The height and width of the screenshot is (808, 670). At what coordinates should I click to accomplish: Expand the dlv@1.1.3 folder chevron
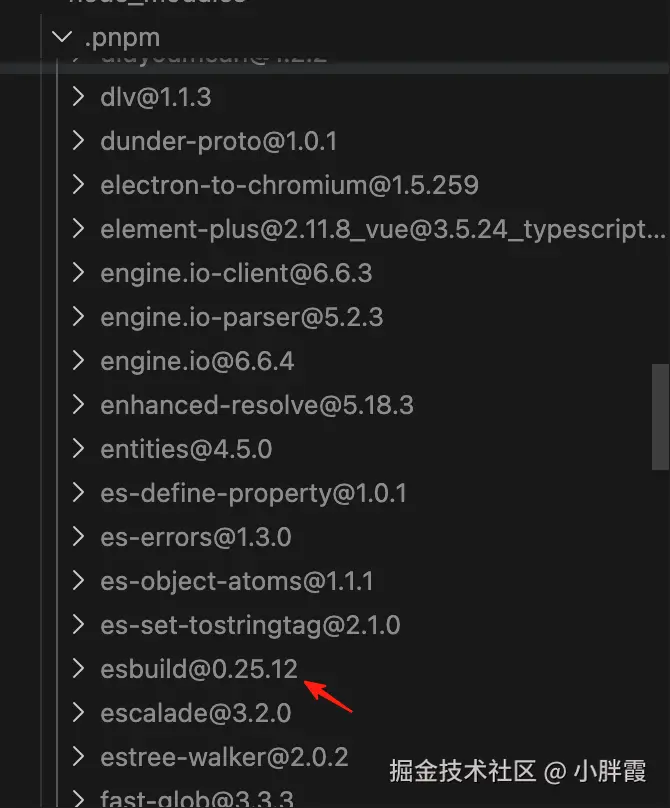coord(78,98)
